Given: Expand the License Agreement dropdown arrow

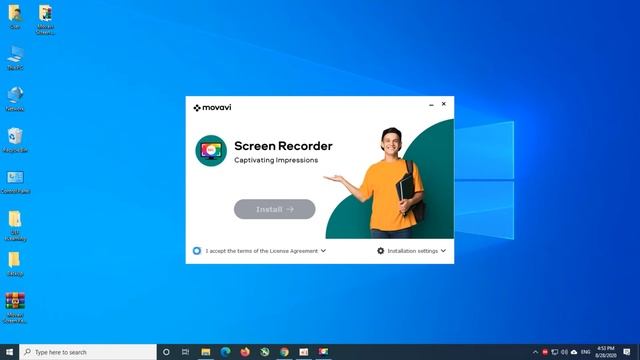Looking at the screenshot, I should [x=323, y=251].
